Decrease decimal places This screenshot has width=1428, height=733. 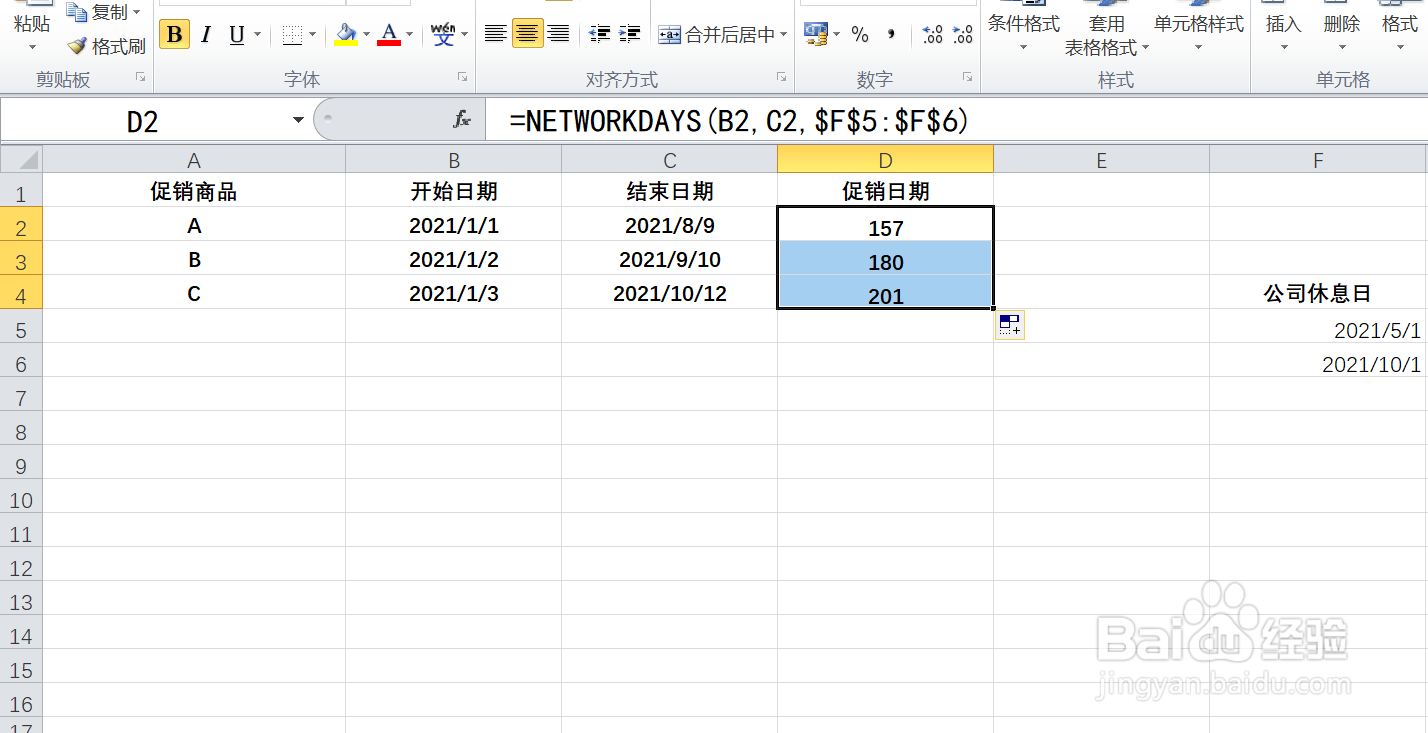pos(963,35)
